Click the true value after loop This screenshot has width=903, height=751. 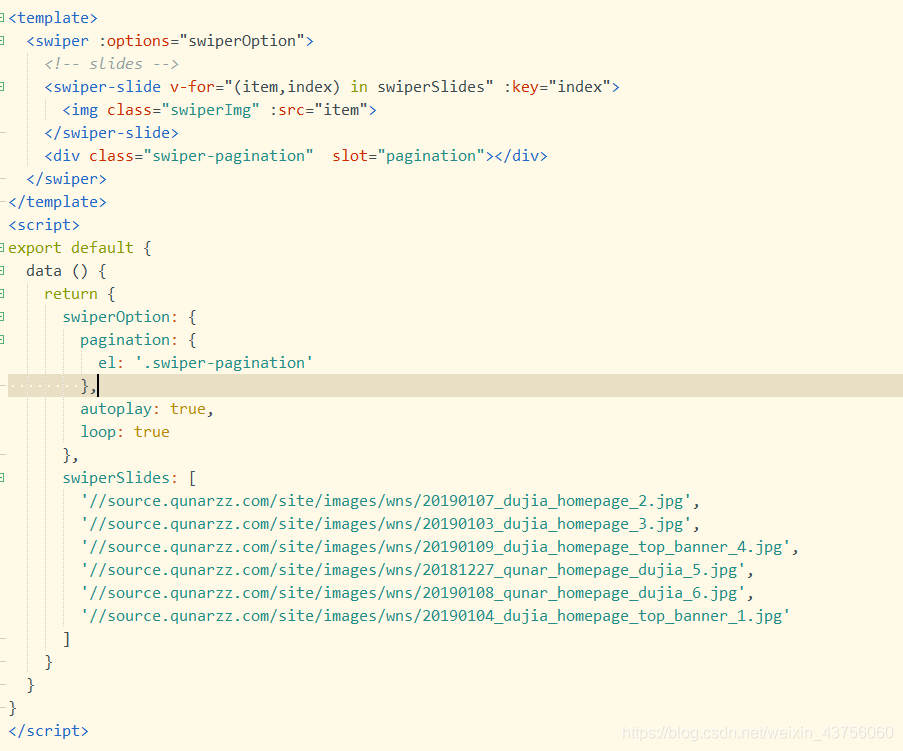152,432
